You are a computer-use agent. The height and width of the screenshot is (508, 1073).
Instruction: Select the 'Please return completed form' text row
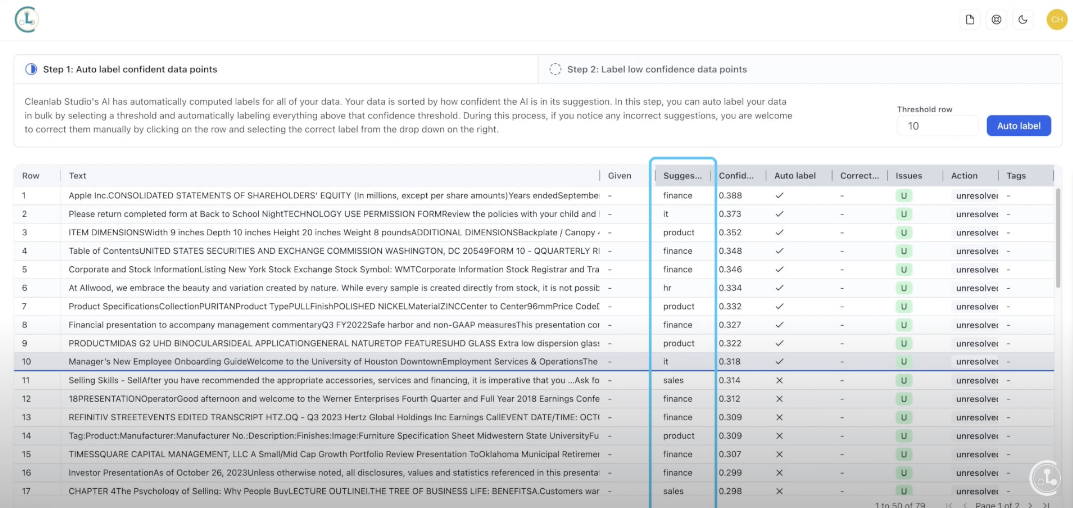tap(534, 214)
